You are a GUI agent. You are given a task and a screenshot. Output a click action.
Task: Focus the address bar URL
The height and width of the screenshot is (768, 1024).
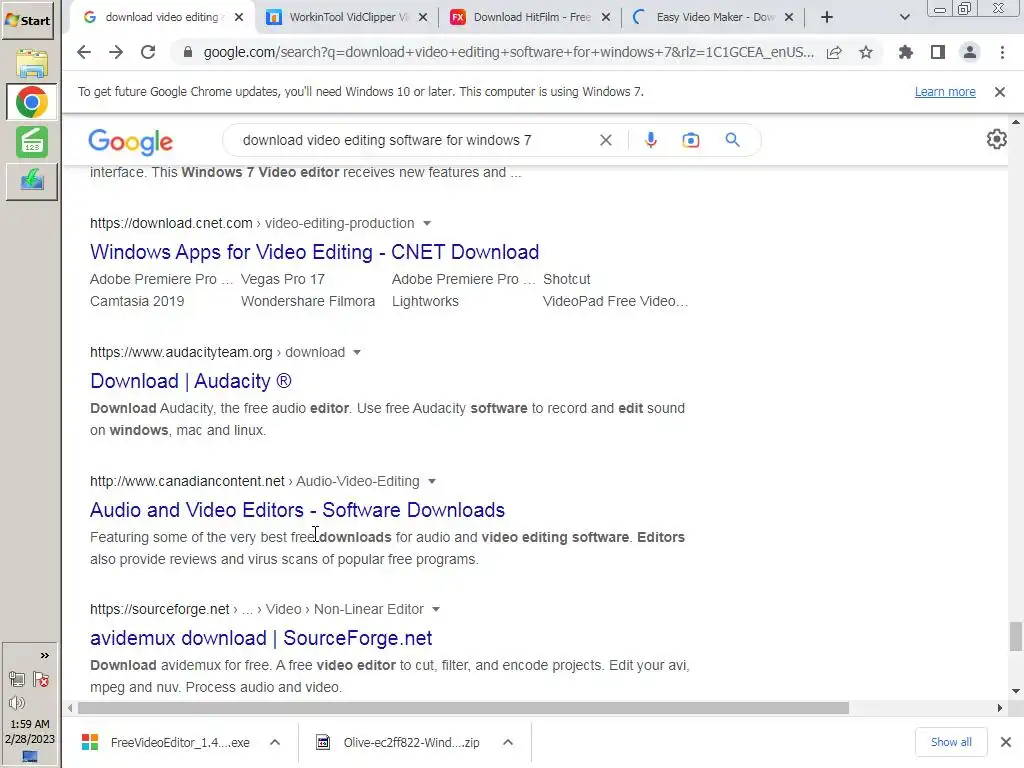coord(509,52)
